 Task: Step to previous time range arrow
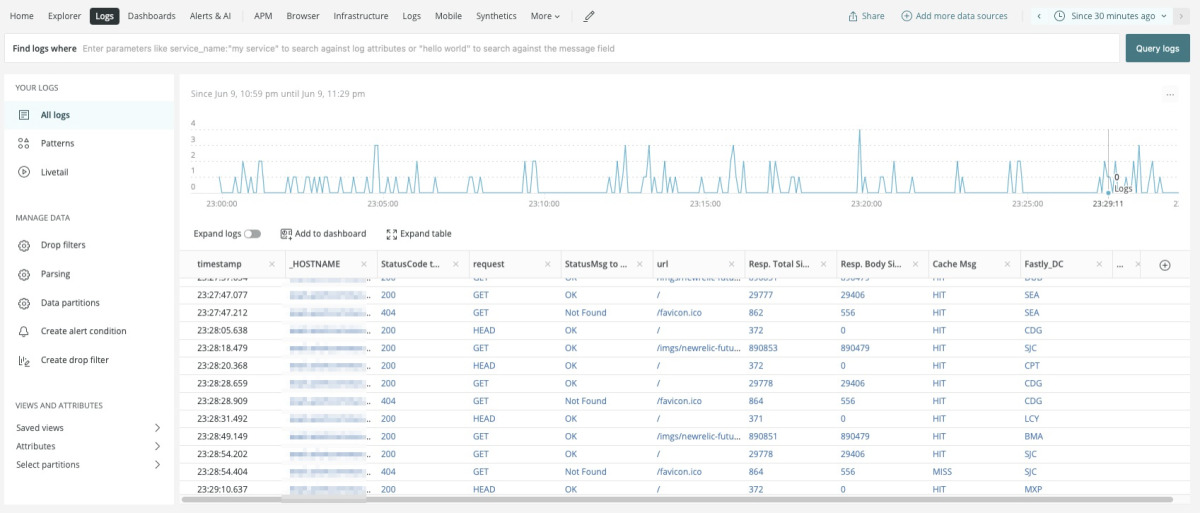tap(1039, 16)
